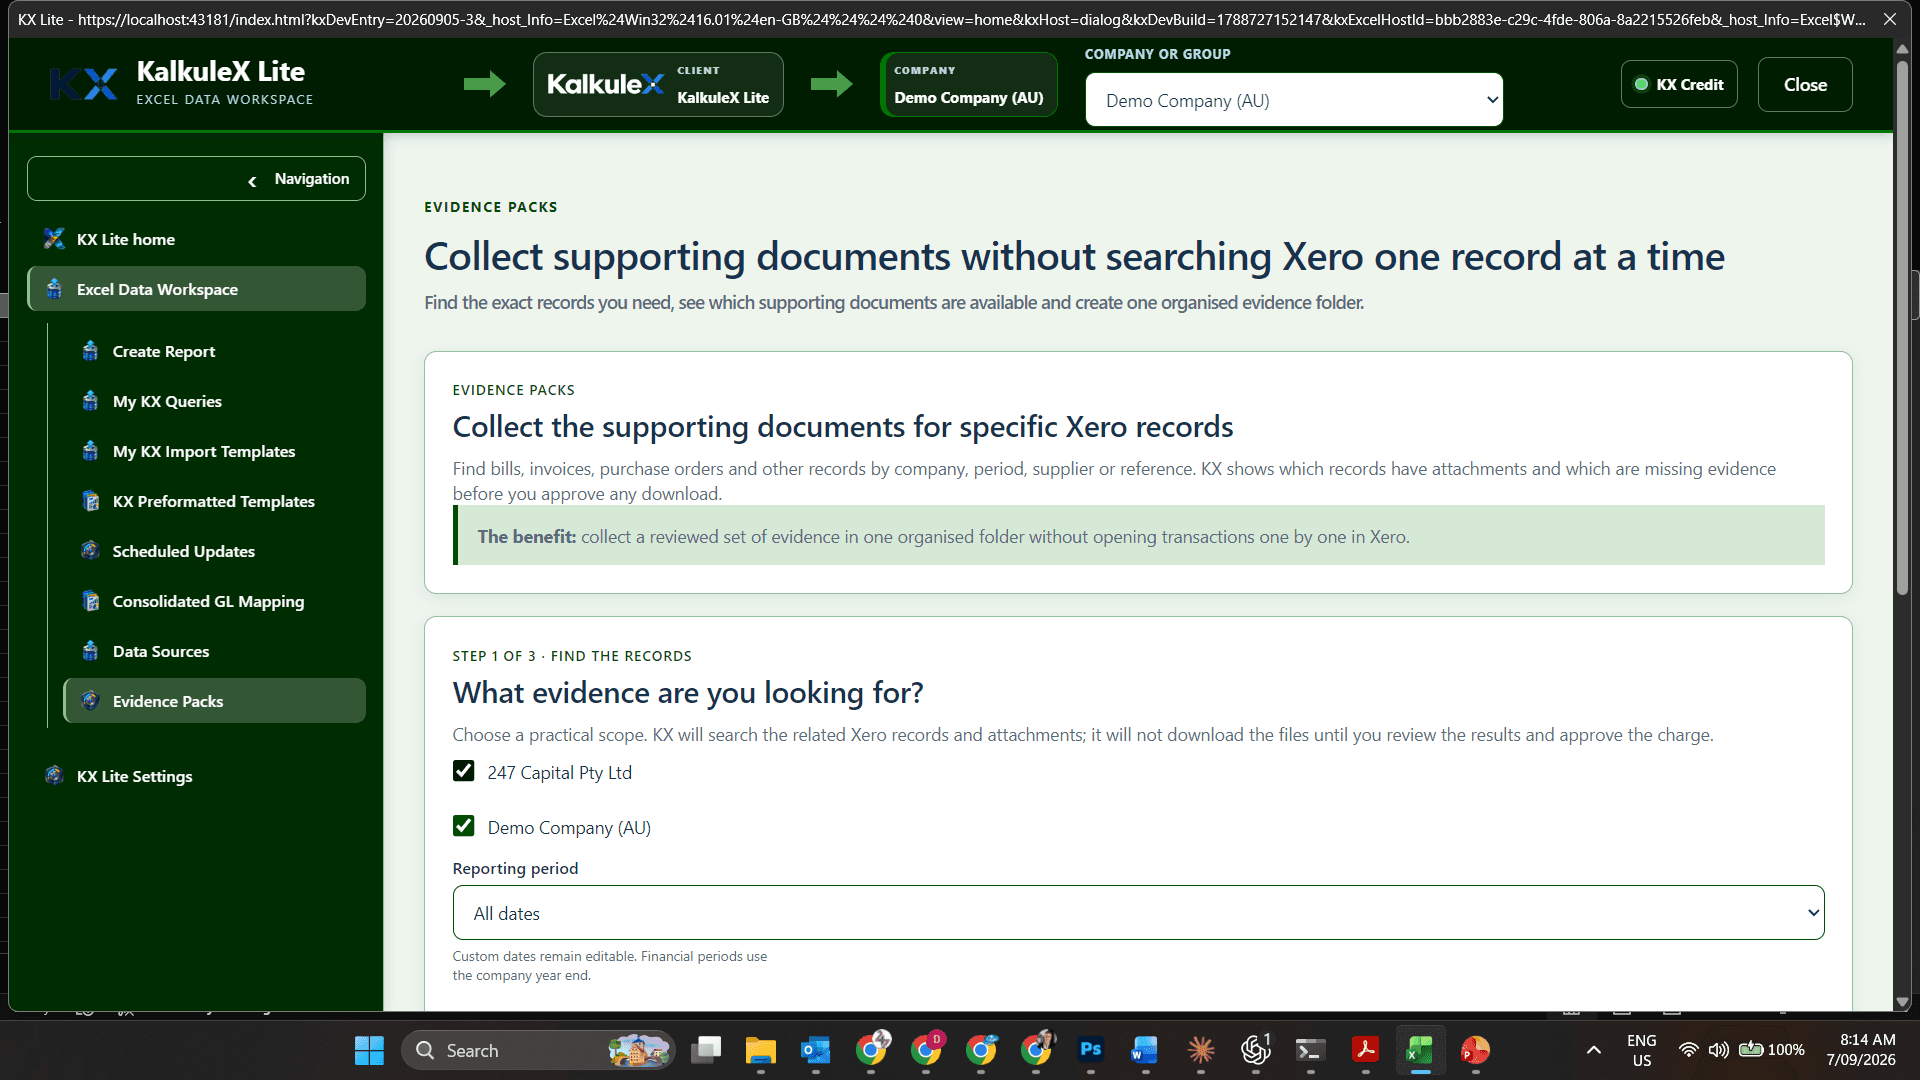1920x1080 pixels.
Task: Open the terminal from the taskbar
Action: pyautogui.click(x=1310, y=1050)
